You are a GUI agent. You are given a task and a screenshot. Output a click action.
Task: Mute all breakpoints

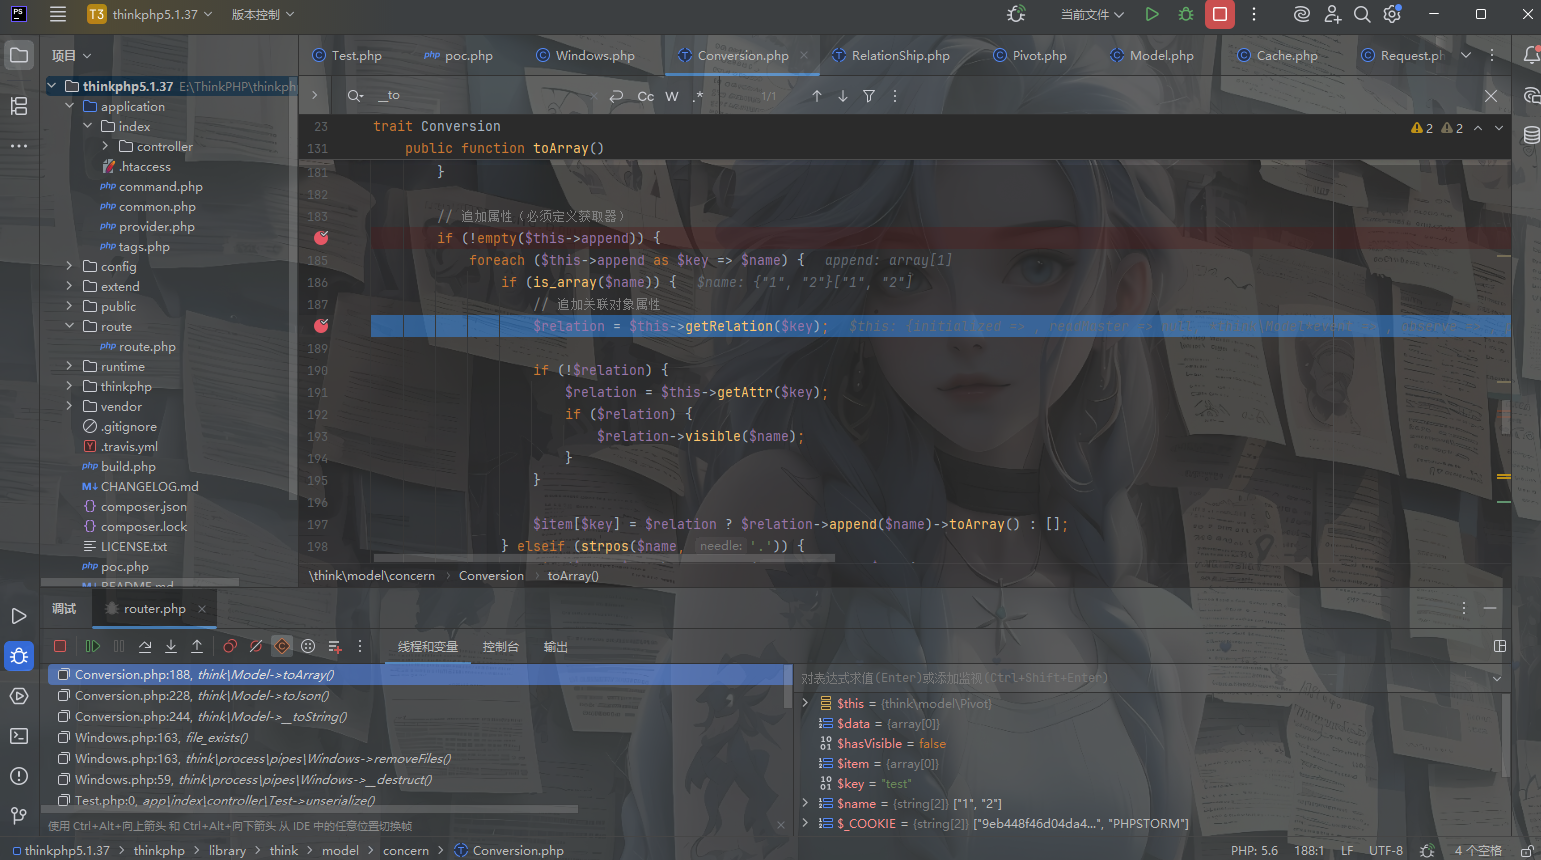point(256,647)
